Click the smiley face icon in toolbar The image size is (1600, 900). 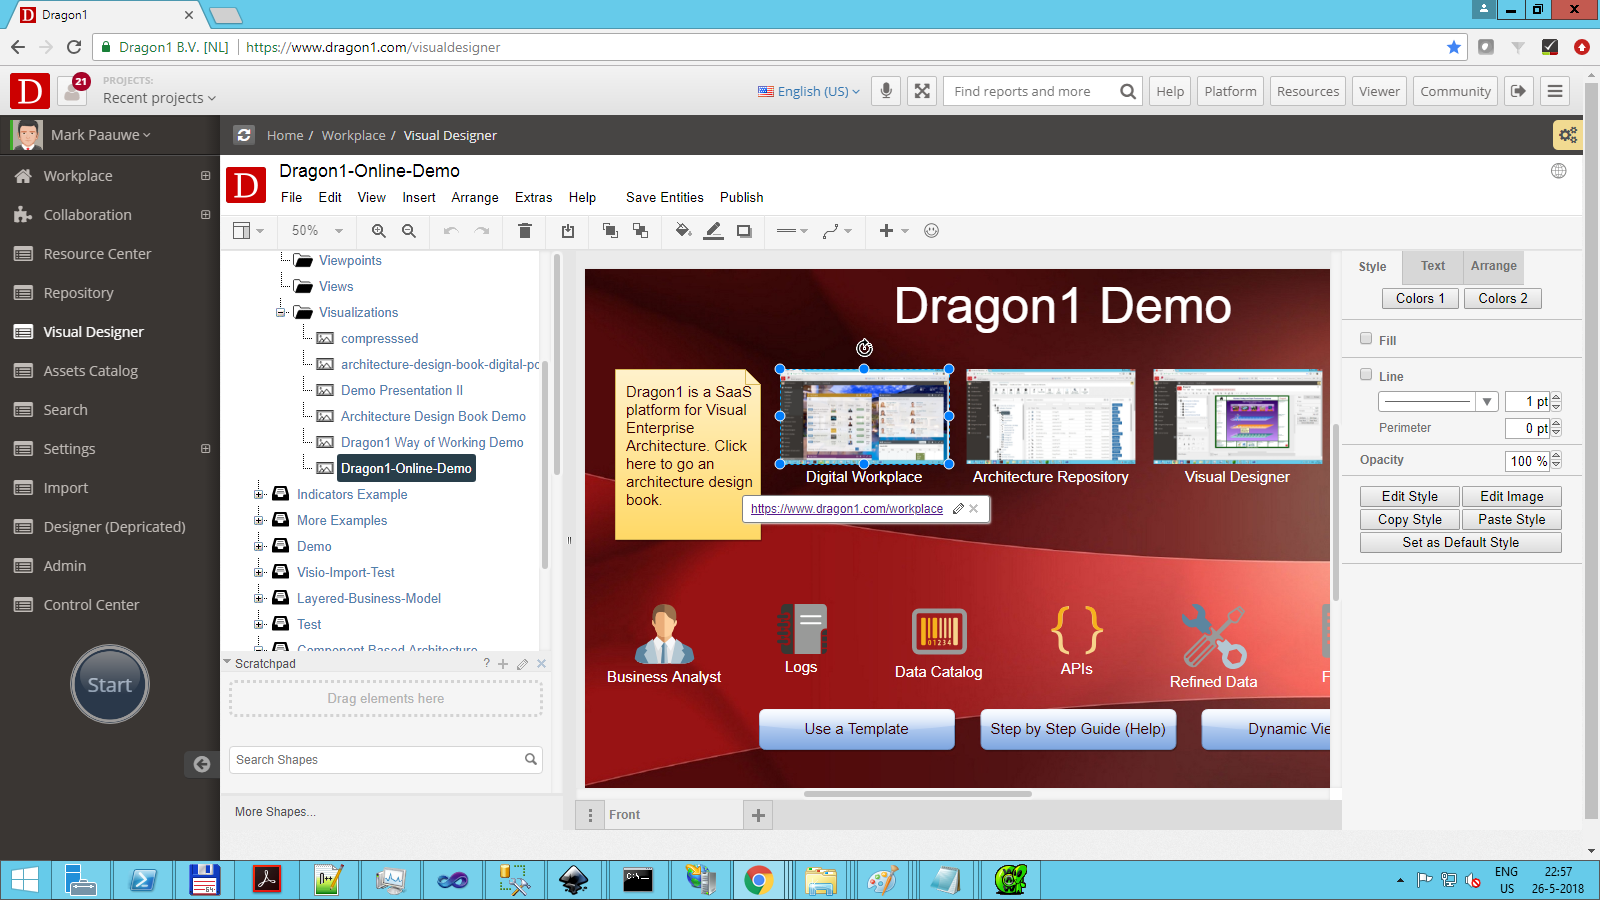[x=931, y=231]
